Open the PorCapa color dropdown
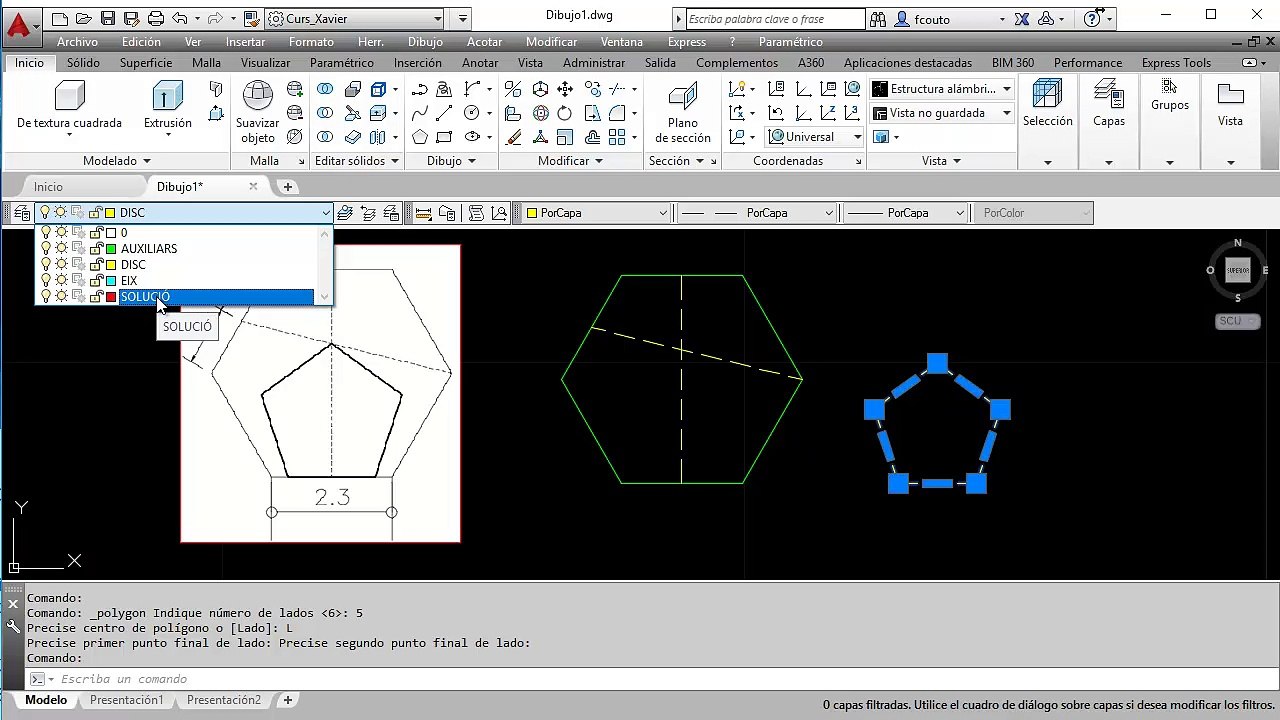 point(596,213)
